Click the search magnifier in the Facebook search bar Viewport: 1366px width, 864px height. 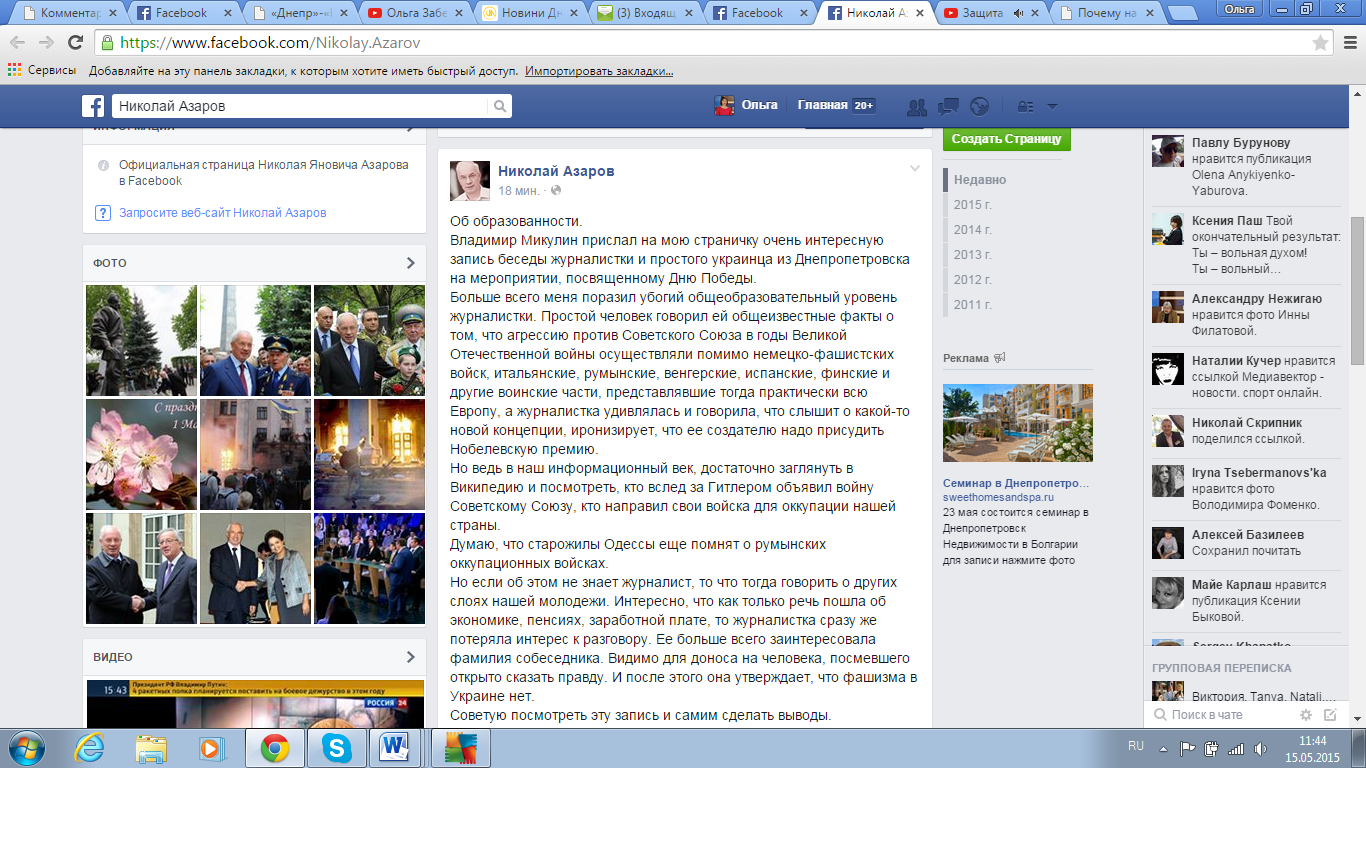click(498, 105)
